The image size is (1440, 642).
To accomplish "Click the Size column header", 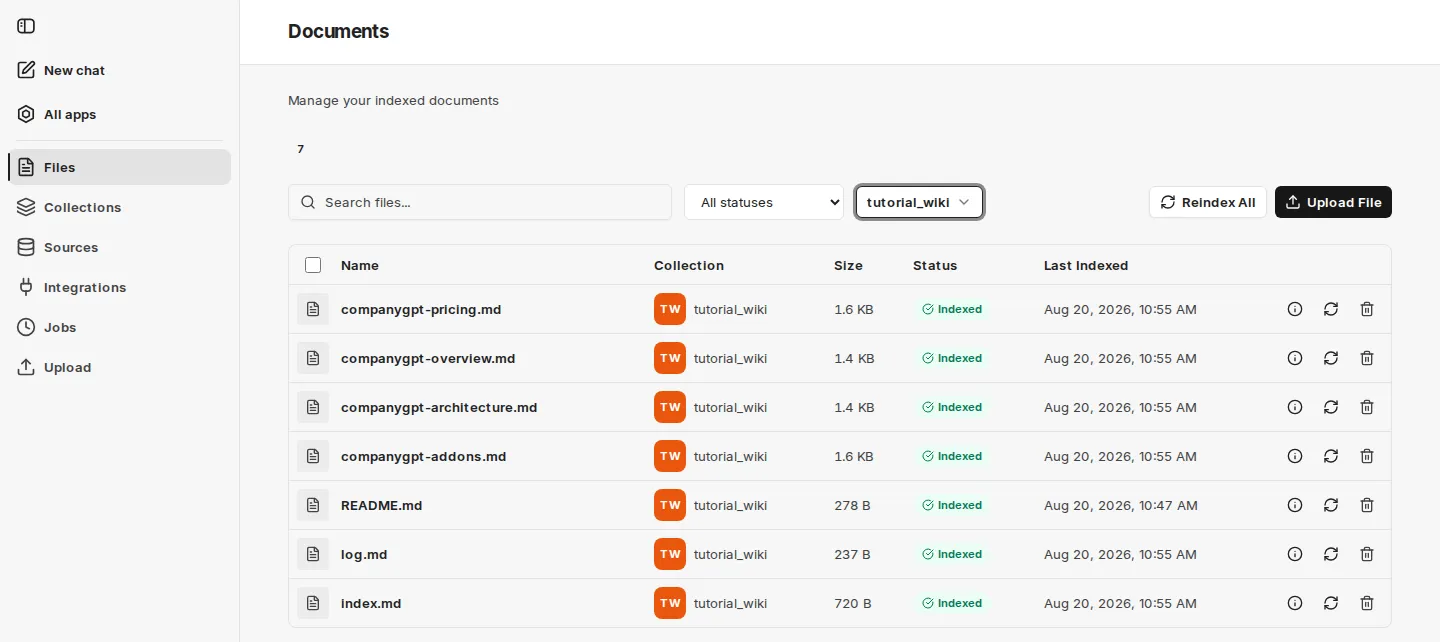I will point(848,265).
